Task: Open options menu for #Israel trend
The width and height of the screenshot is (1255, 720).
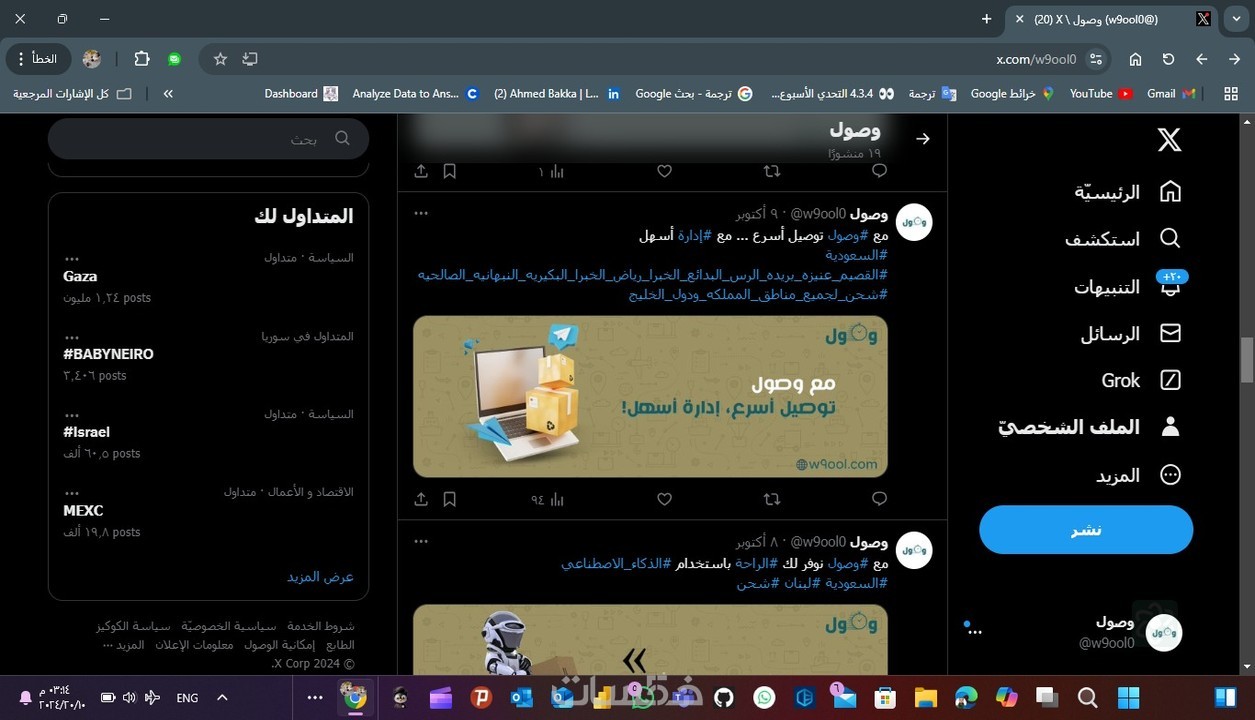Action: click(x=72, y=415)
